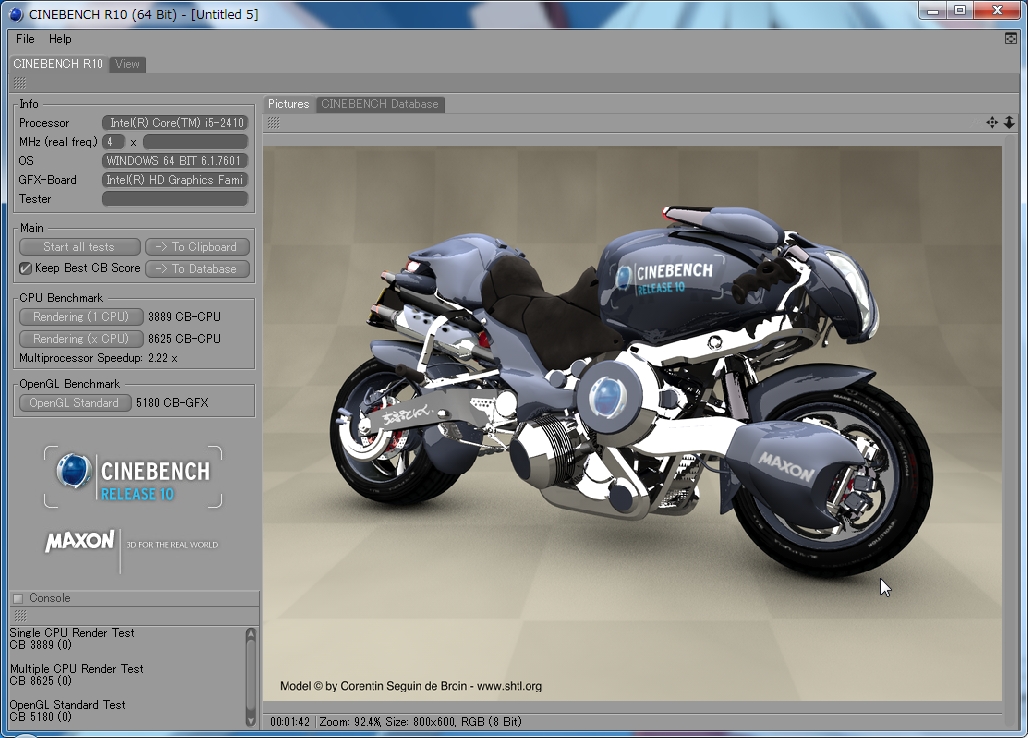
Task: Open the CINEBENCH Database tab
Action: pyautogui.click(x=380, y=104)
